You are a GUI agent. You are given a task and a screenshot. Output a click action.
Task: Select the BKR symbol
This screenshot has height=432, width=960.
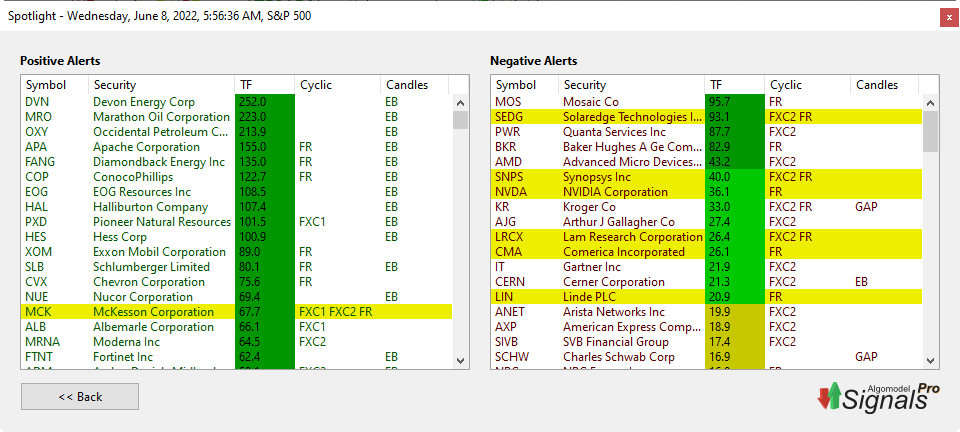(505, 147)
